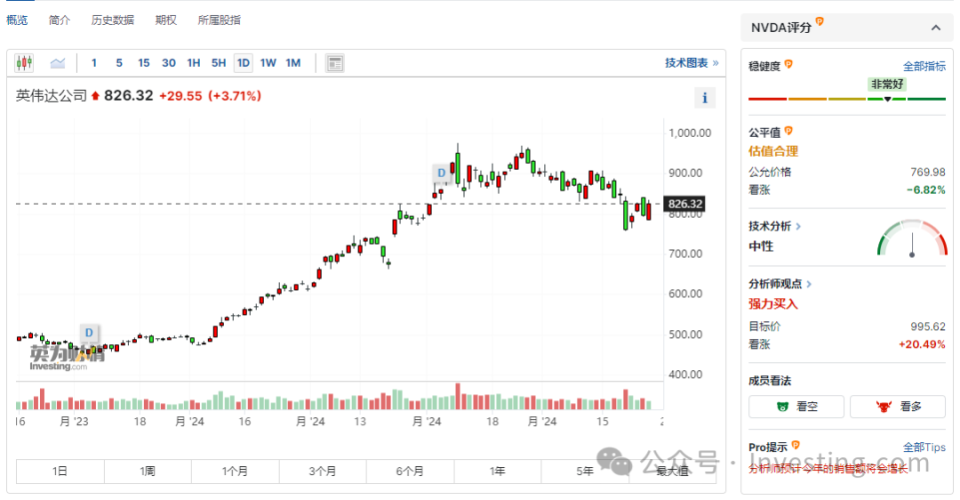
Task: Select the 1周 time range
Action: pyautogui.click(x=148, y=471)
